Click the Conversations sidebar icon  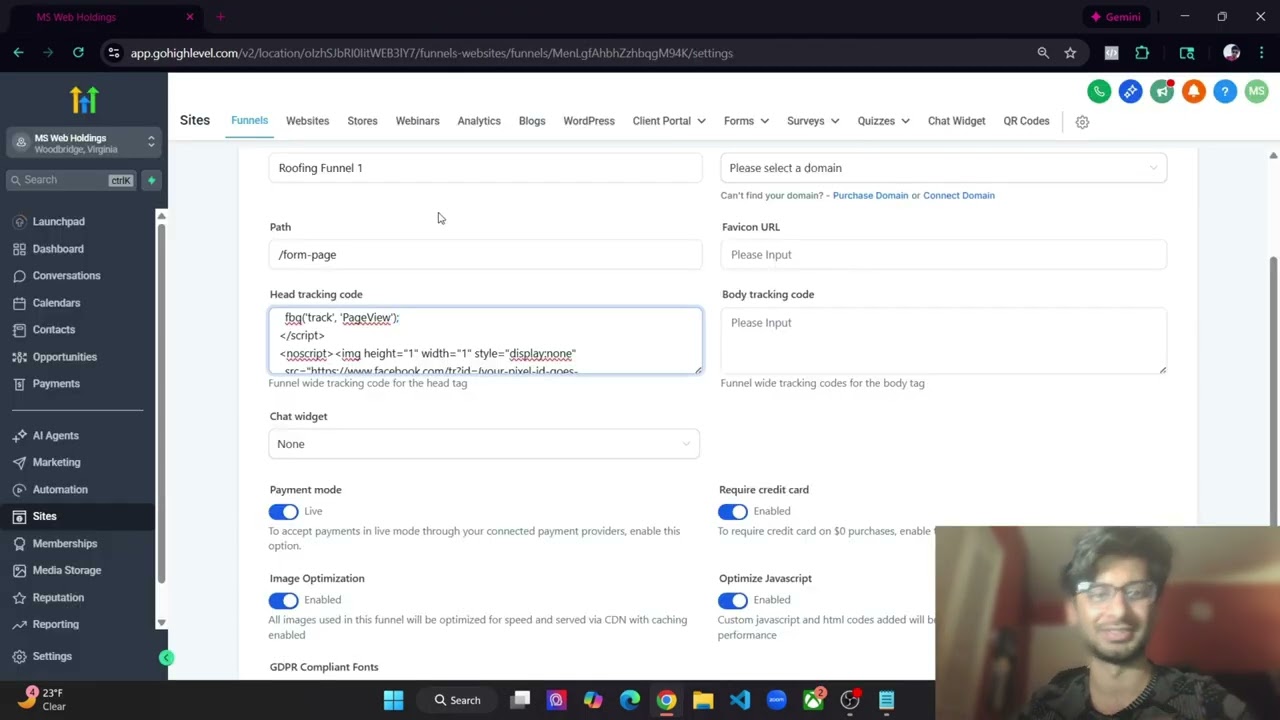click(x=20, y=276)
